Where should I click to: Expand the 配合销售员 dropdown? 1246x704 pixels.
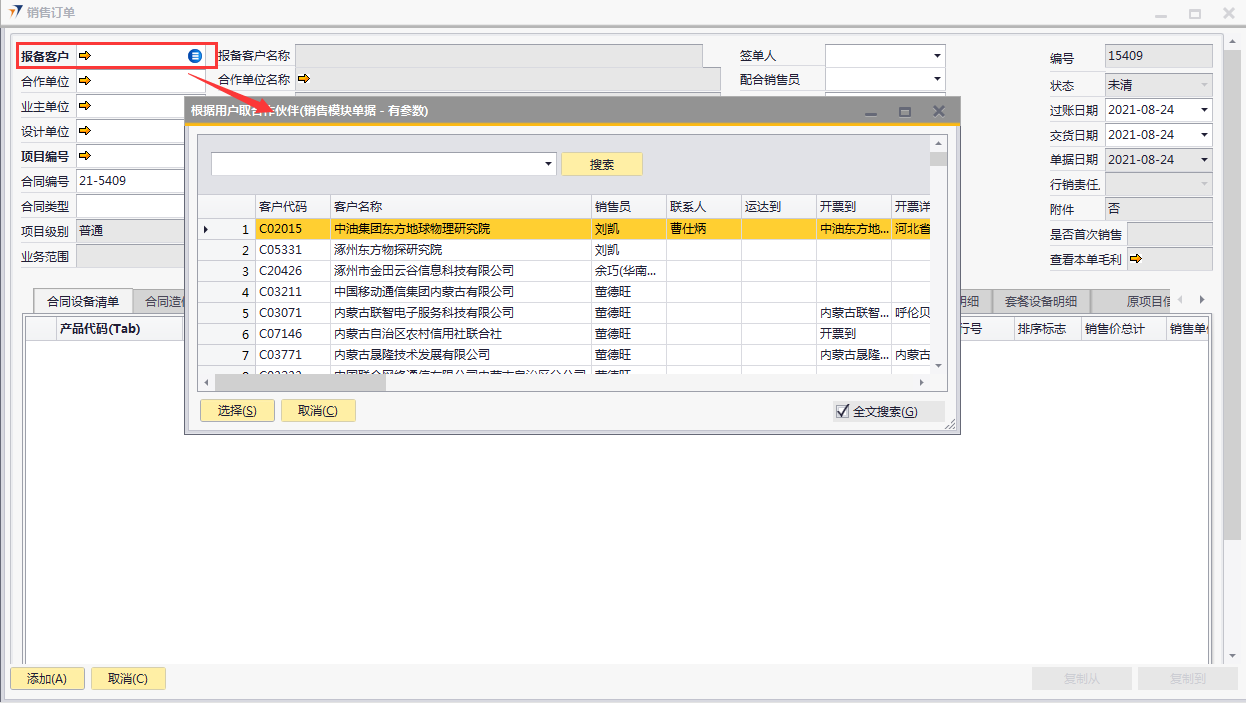(936, 79)
